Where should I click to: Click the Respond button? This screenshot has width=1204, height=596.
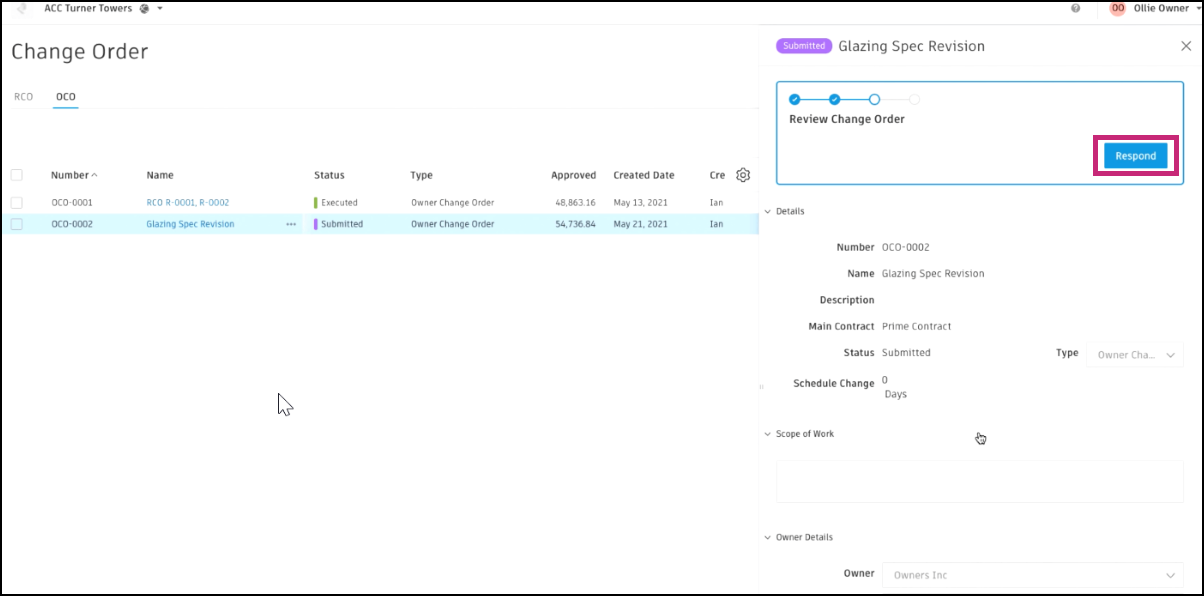1134,155
